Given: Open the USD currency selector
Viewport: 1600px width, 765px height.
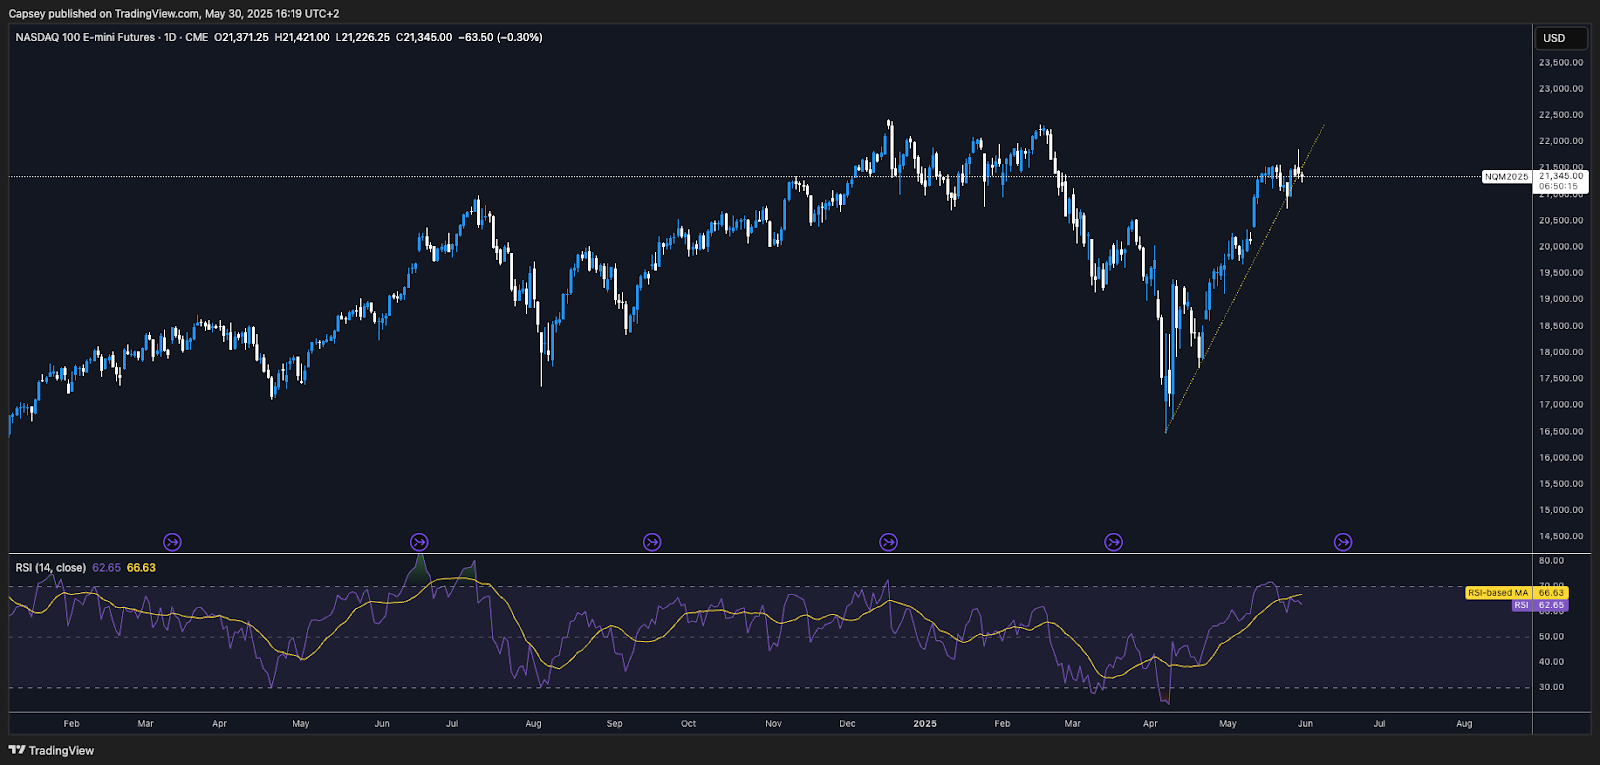Looking at the screenshot, I should (1560, 38).
